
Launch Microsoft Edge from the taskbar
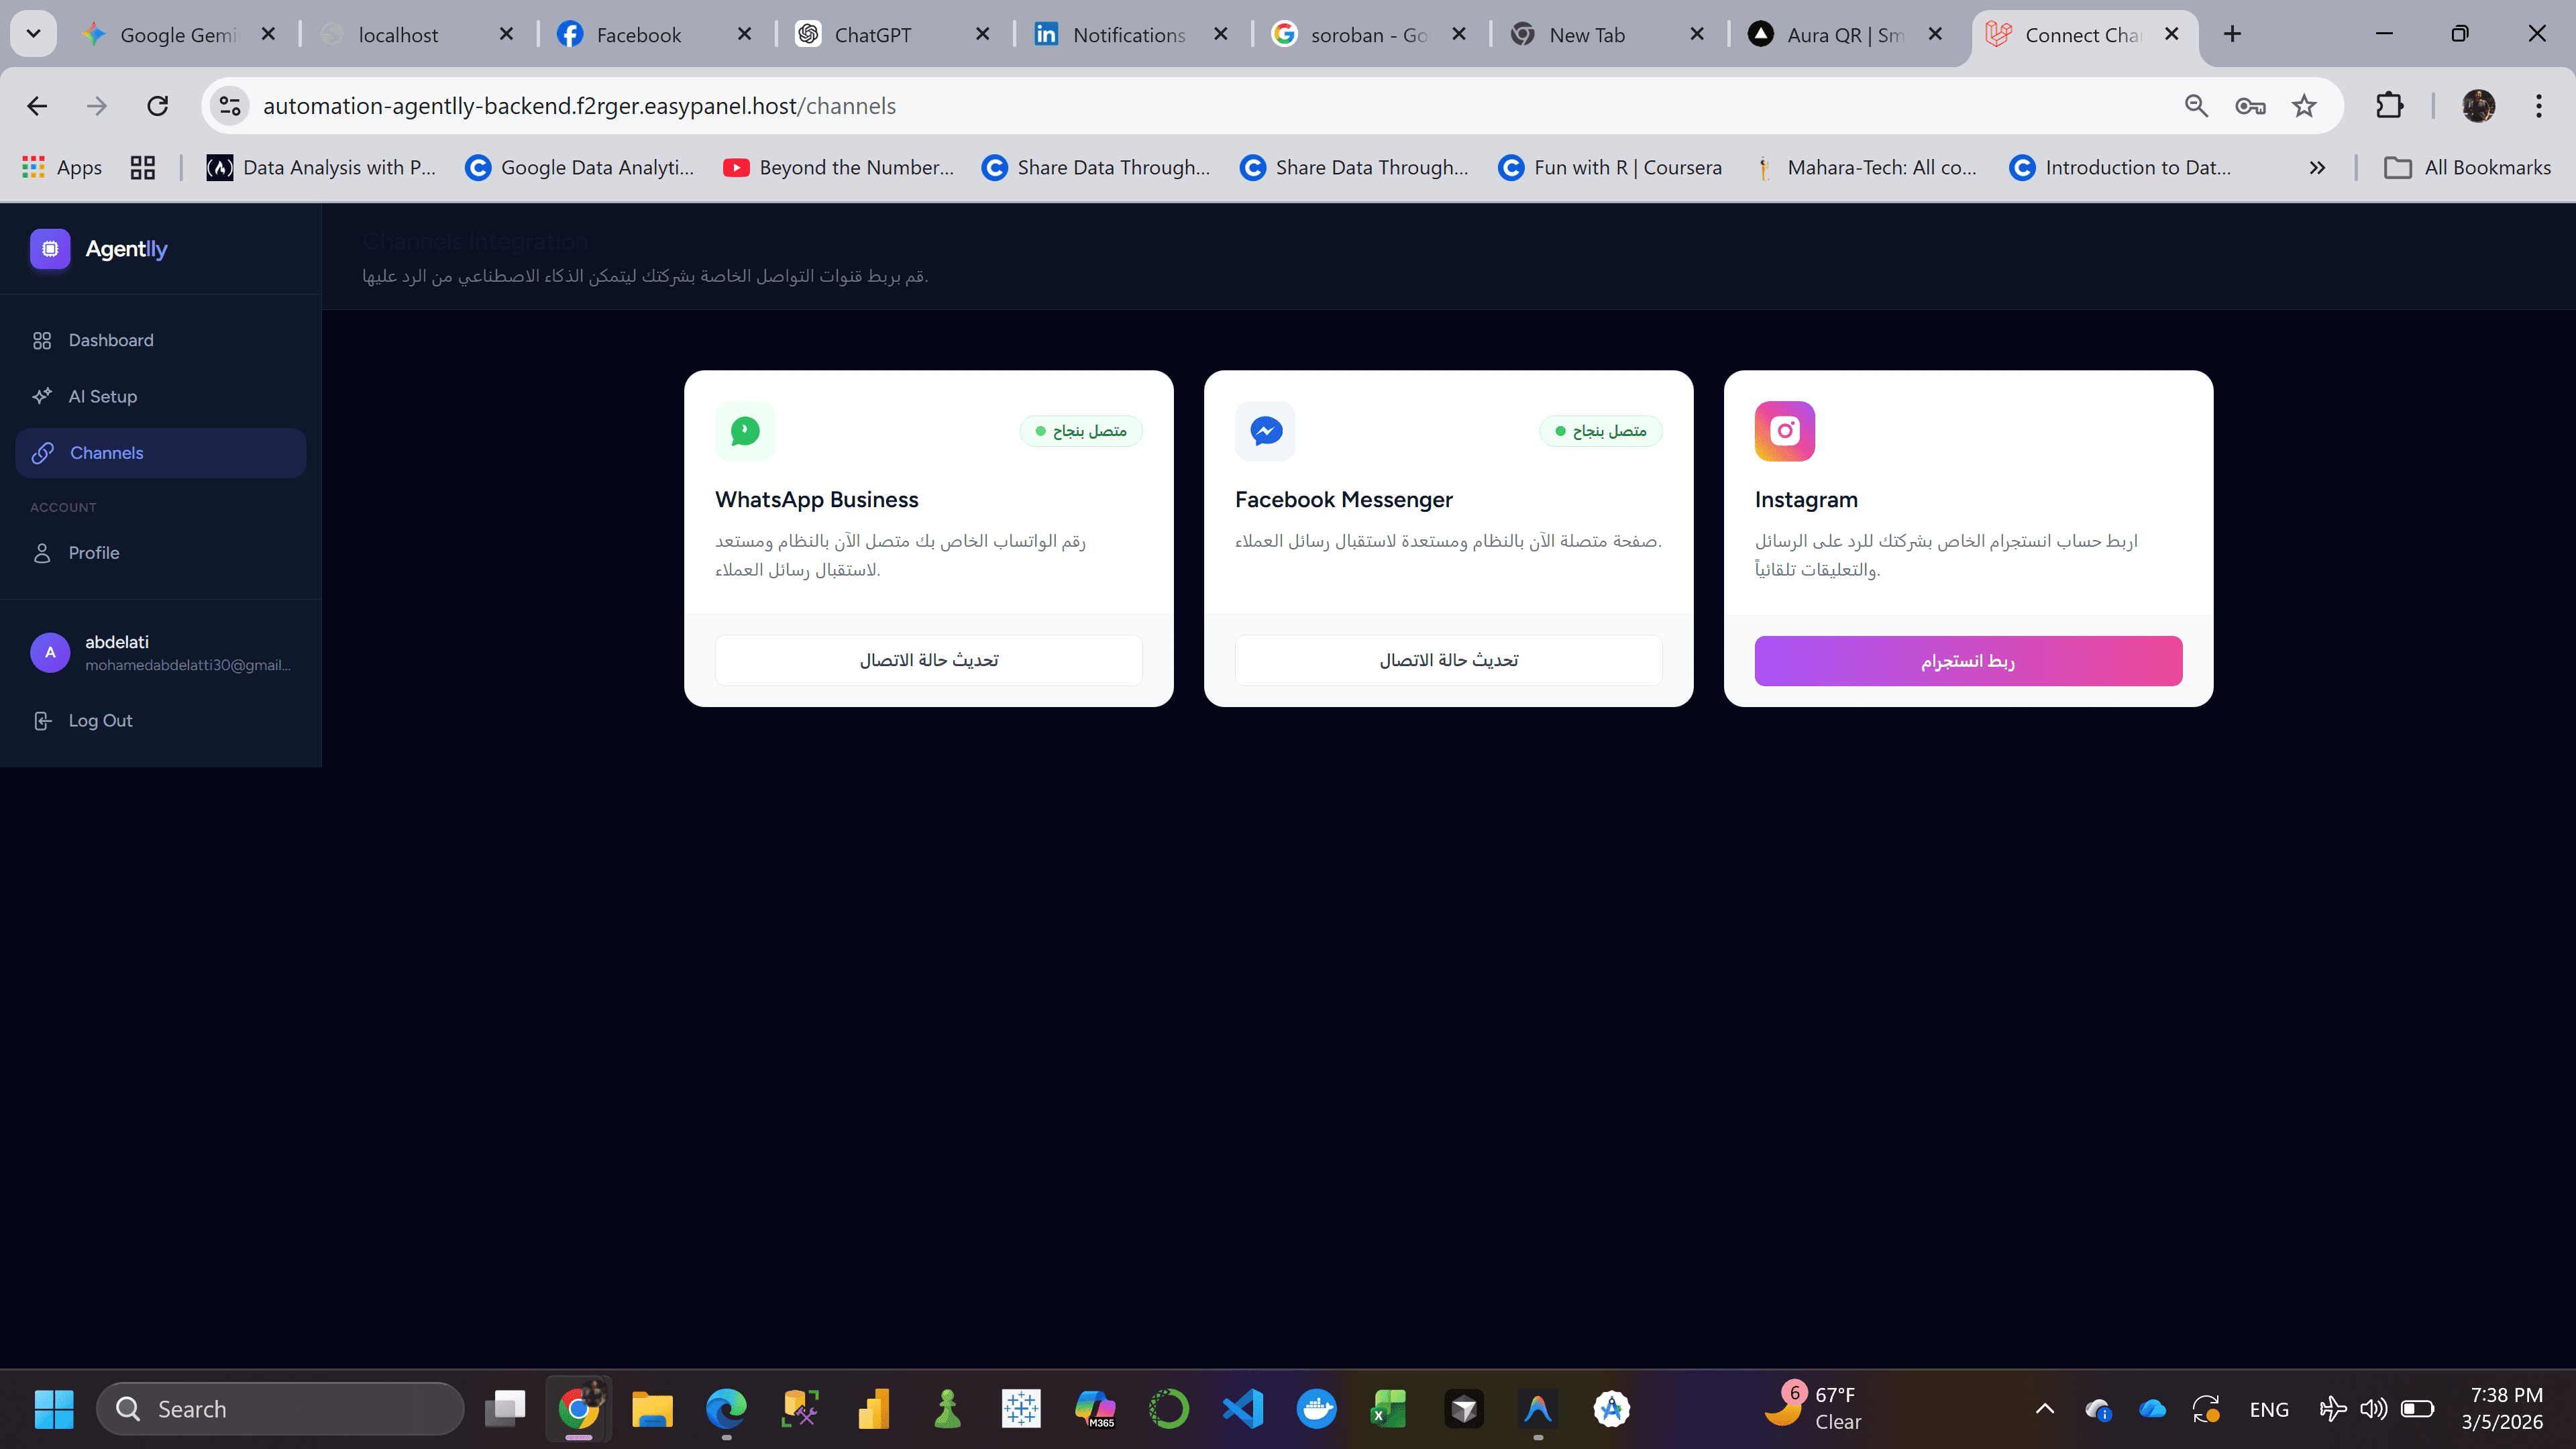(726, 1410)
